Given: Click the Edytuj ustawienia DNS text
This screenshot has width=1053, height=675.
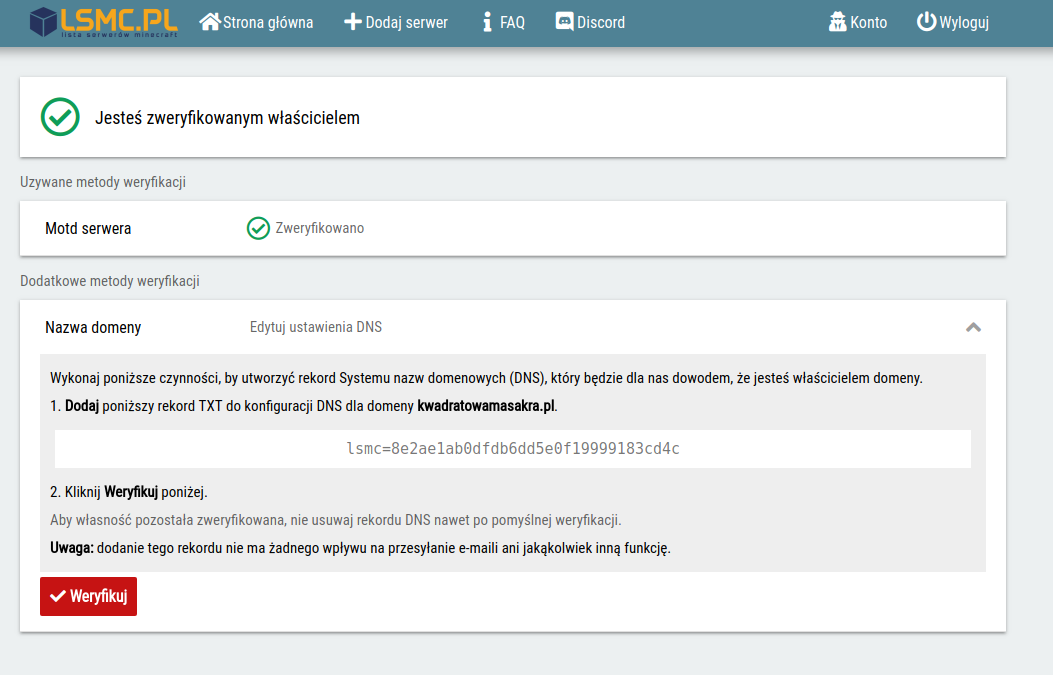Looking at the screenshot, I should click(315, 327).
